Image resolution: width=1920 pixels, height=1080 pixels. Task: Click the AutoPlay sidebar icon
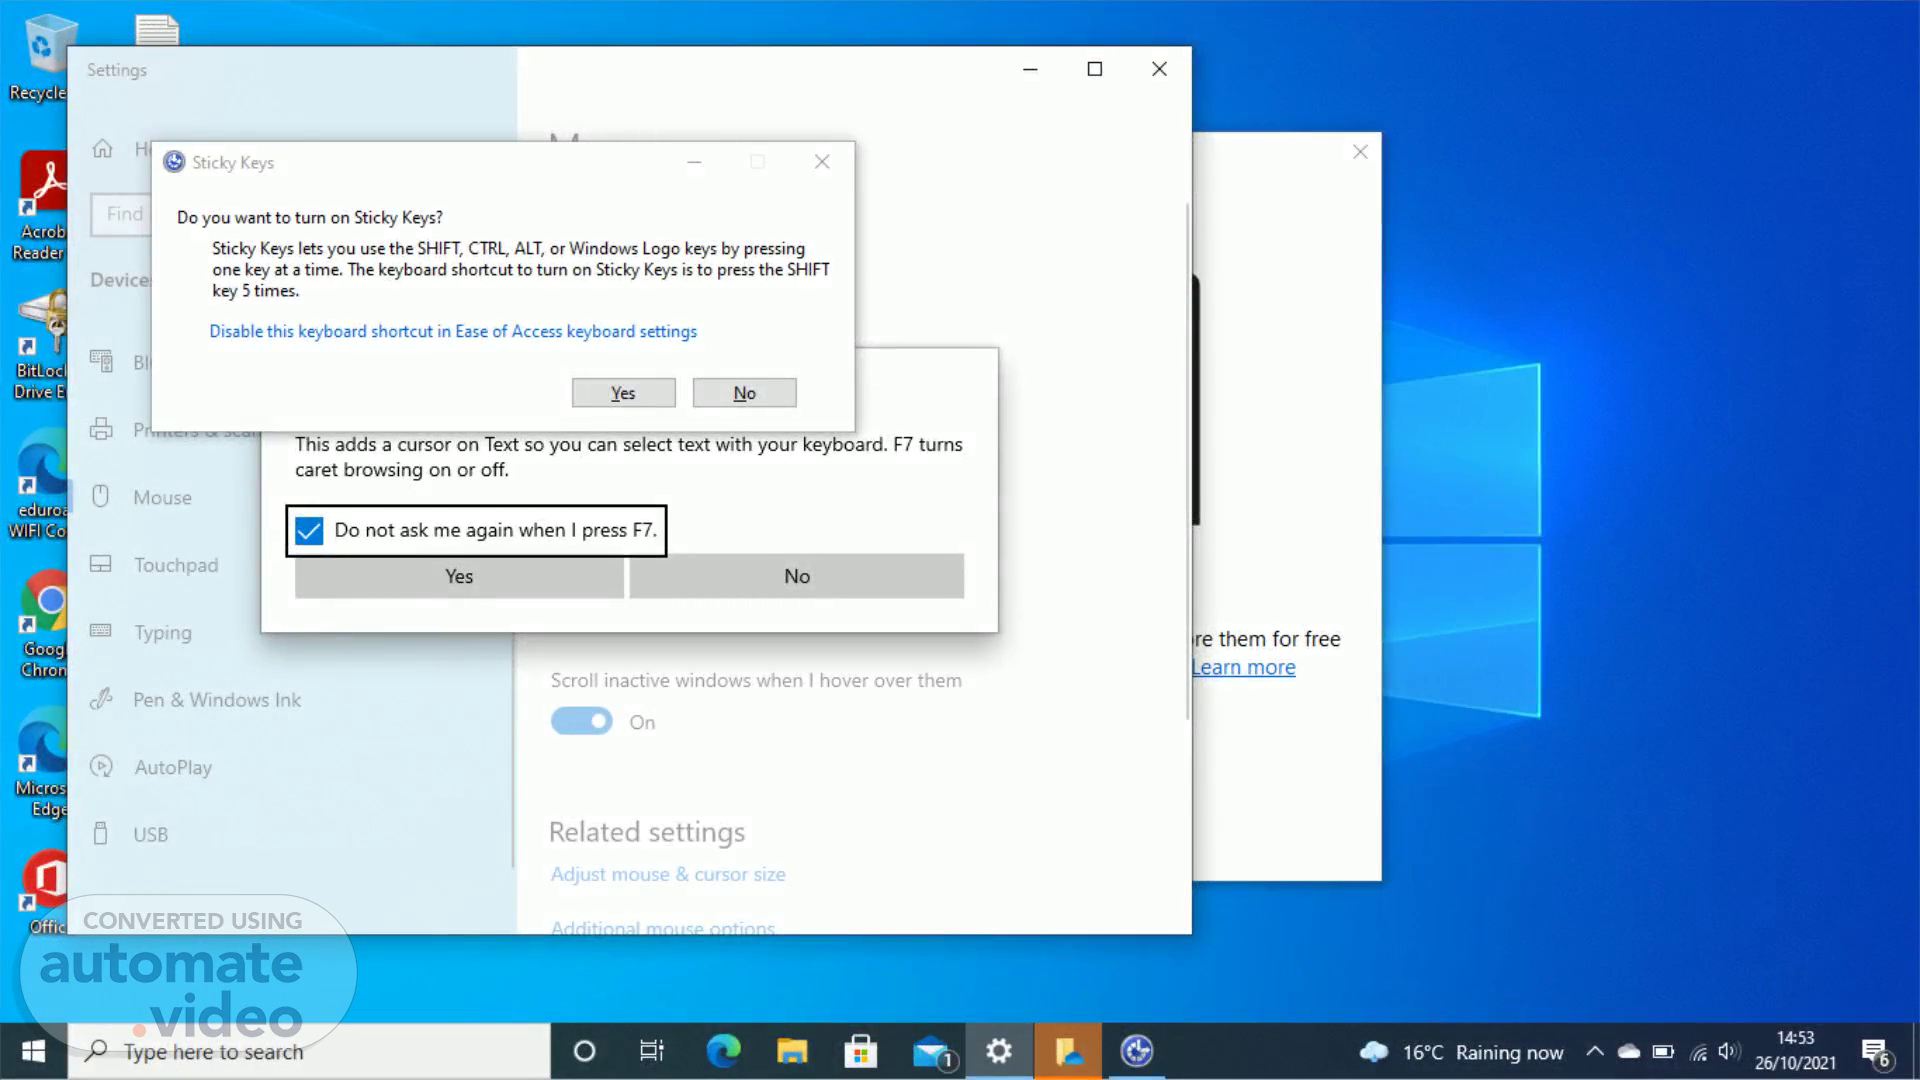click(x=101, y=767)
